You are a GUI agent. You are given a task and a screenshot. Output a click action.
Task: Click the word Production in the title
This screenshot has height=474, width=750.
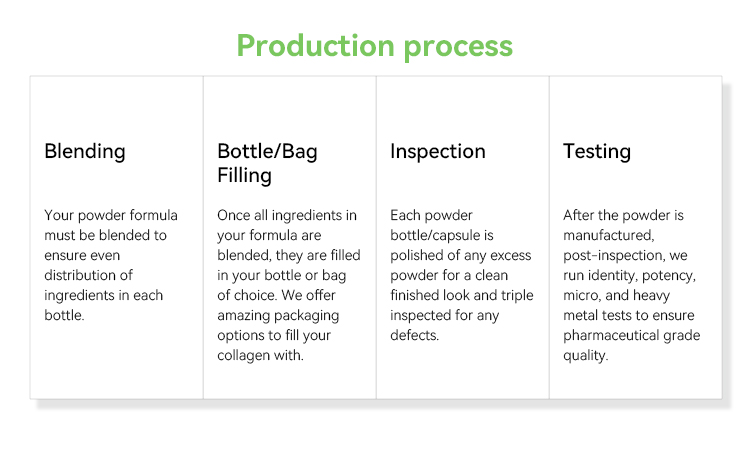pyautogui.click(x=316, y=46)
